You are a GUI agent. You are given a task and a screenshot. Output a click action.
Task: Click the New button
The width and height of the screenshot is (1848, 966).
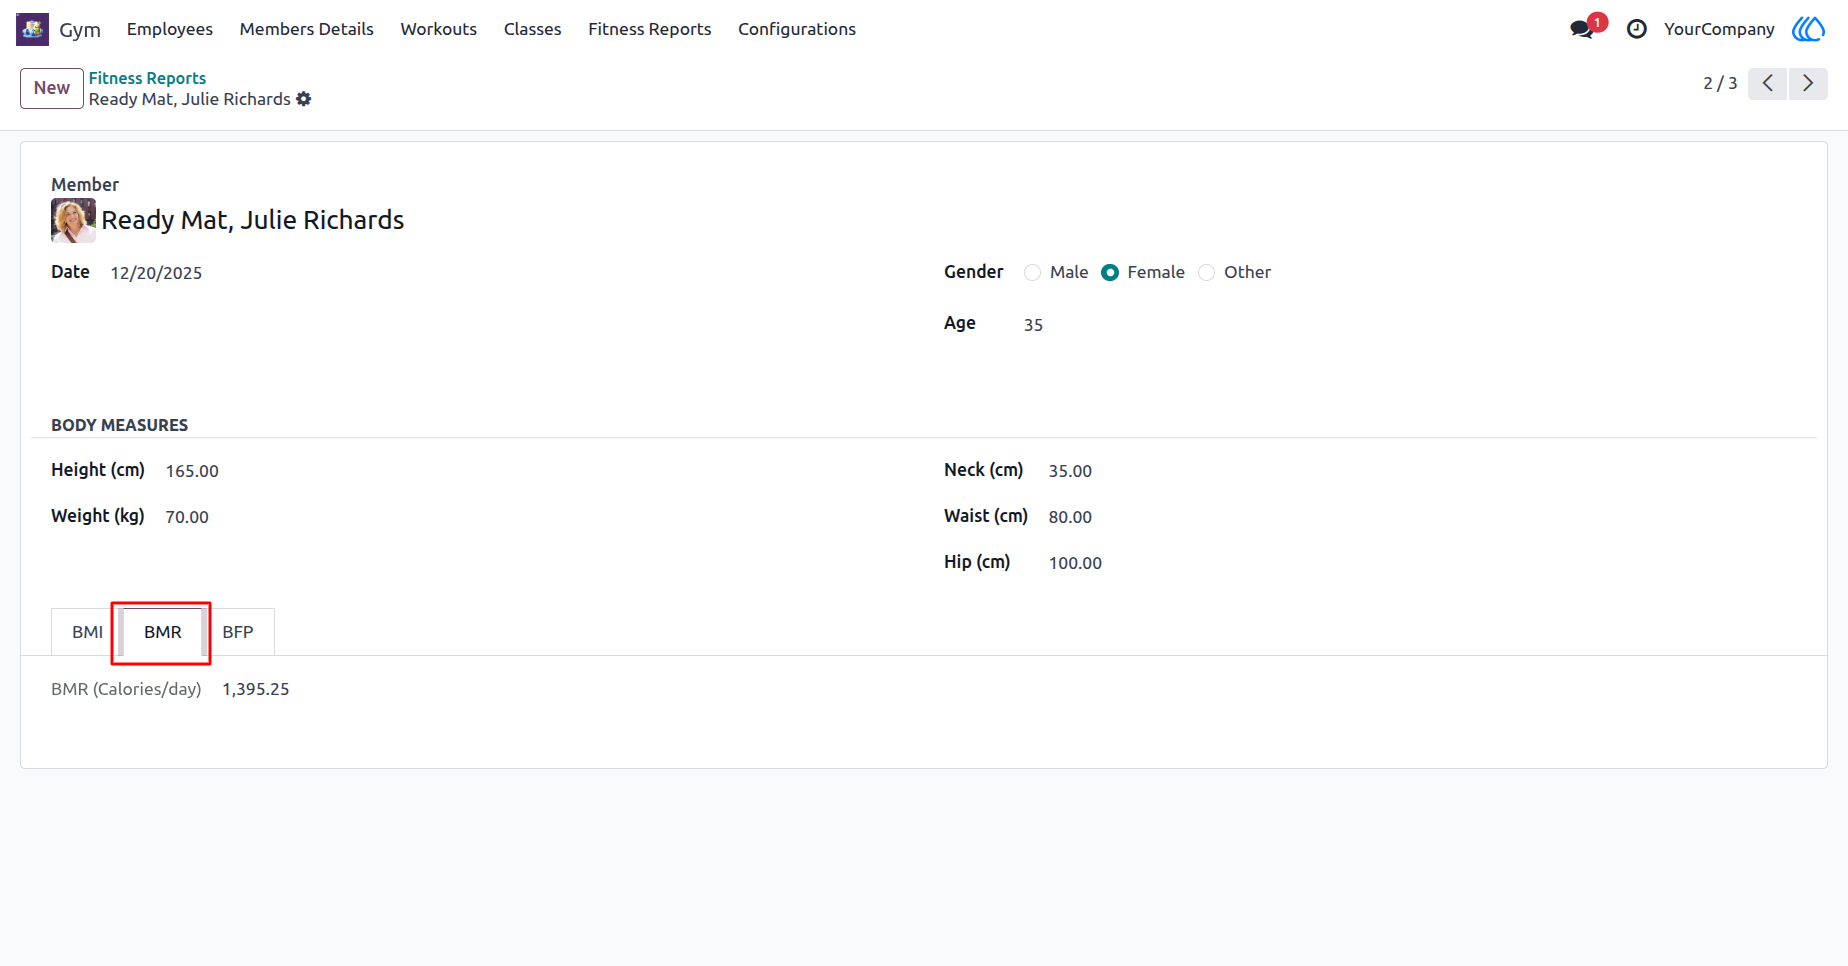[x=52, y=88]
